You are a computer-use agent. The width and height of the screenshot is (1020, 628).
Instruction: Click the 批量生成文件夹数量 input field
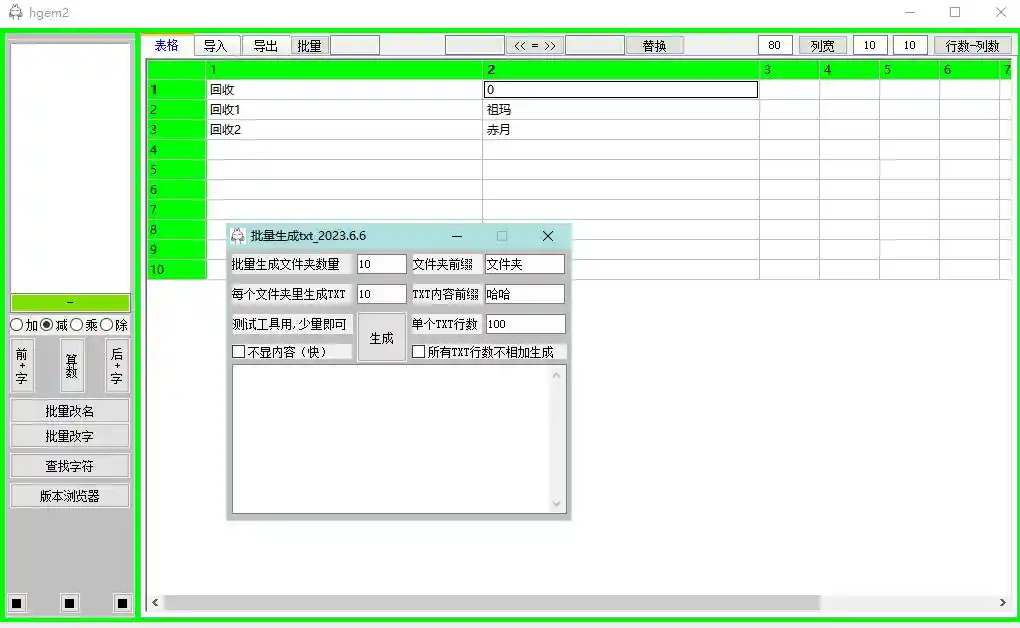pyautogui.click(x=382, y=264)
